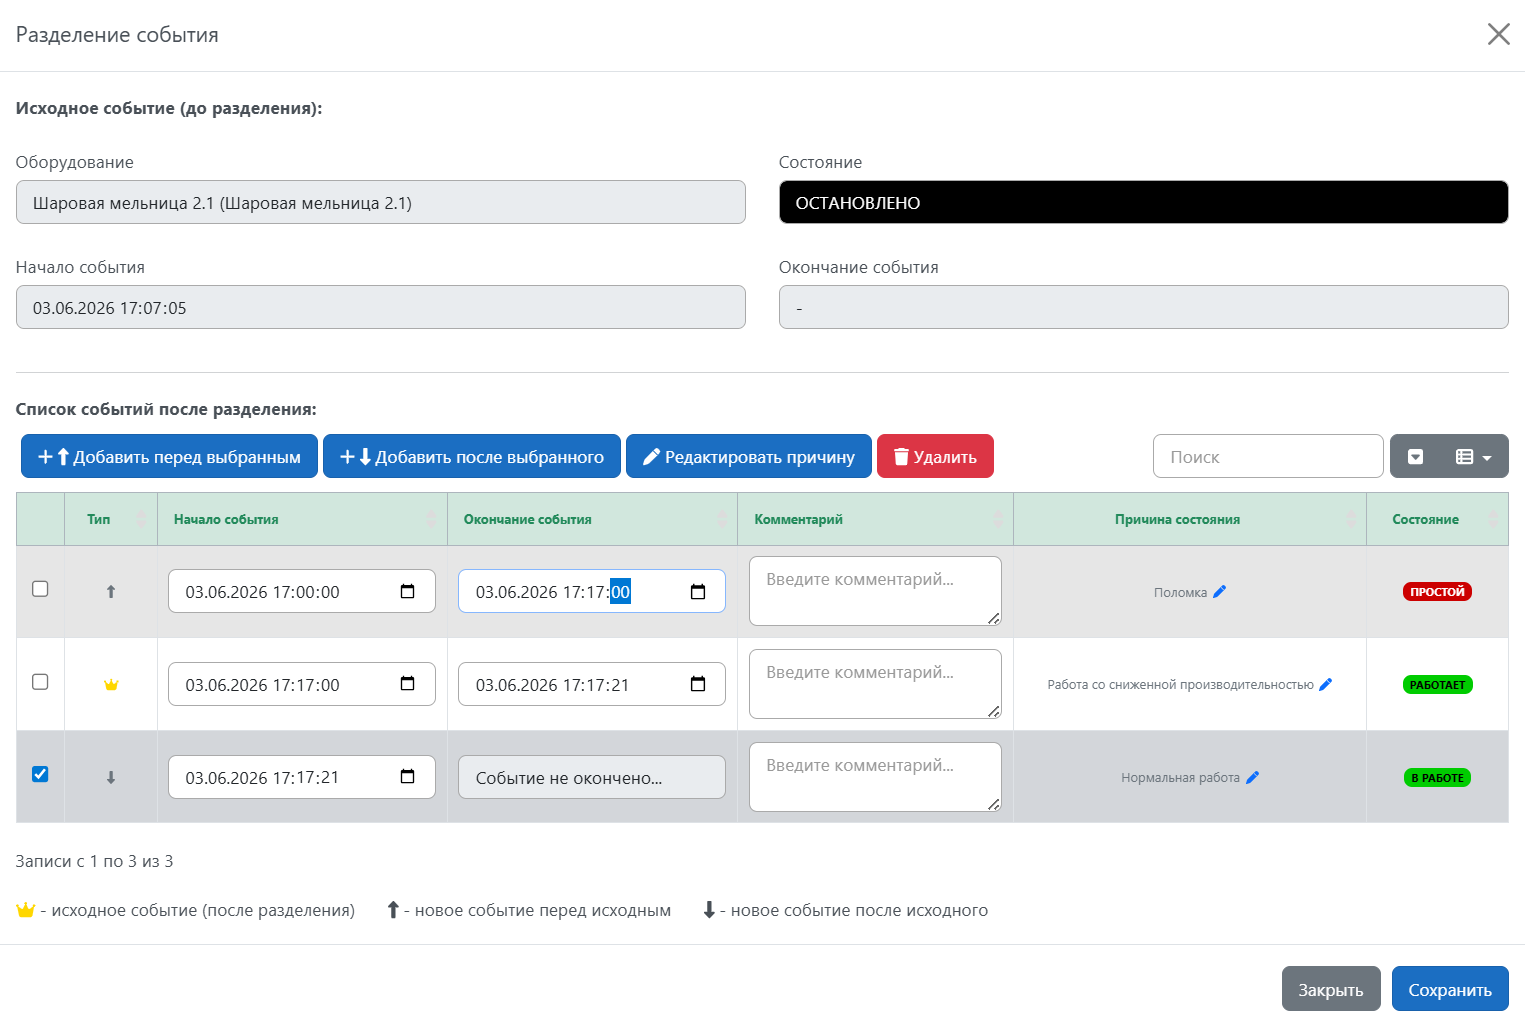This screenshot has height=1024, width=1525.
Task: Sort by Начало события column arrows
Action: click(x=431, y=519)
